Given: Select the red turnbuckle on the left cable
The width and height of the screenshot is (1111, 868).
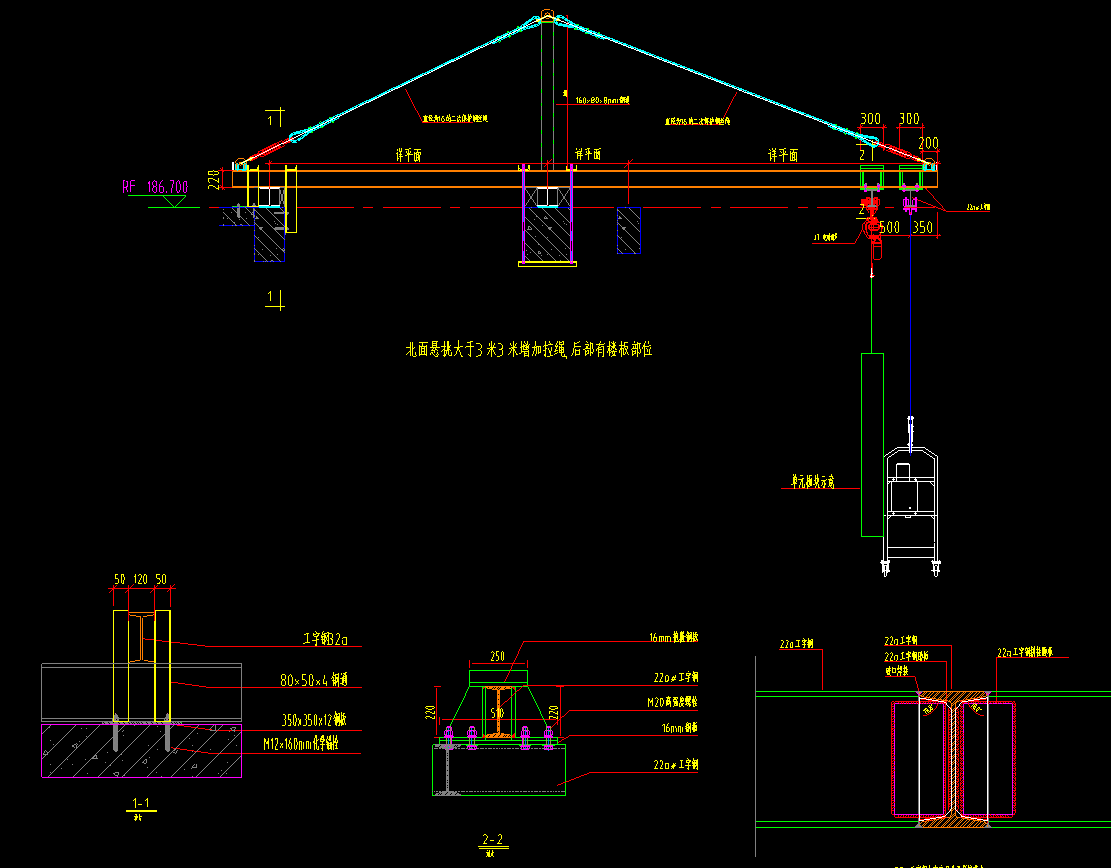Looking at the screenshot, I should tap(267, 149).
